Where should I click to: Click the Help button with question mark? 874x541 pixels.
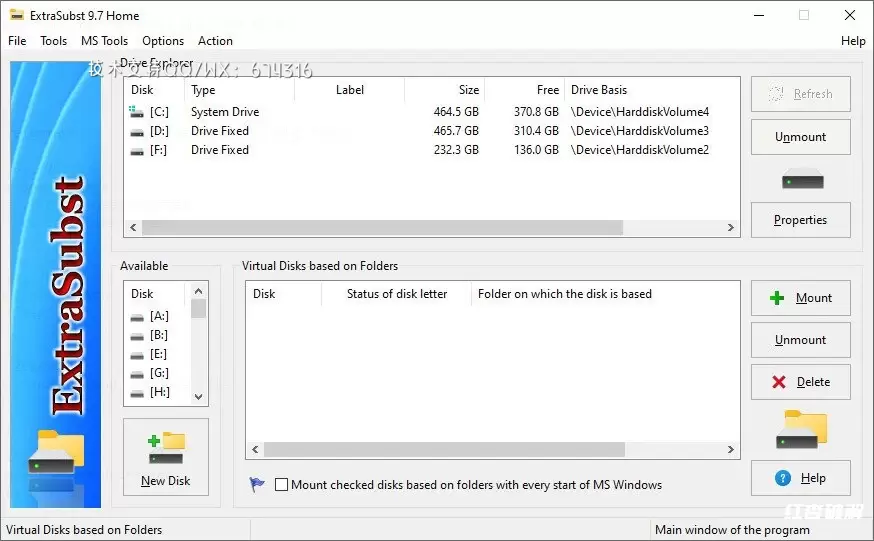[800, 478]
